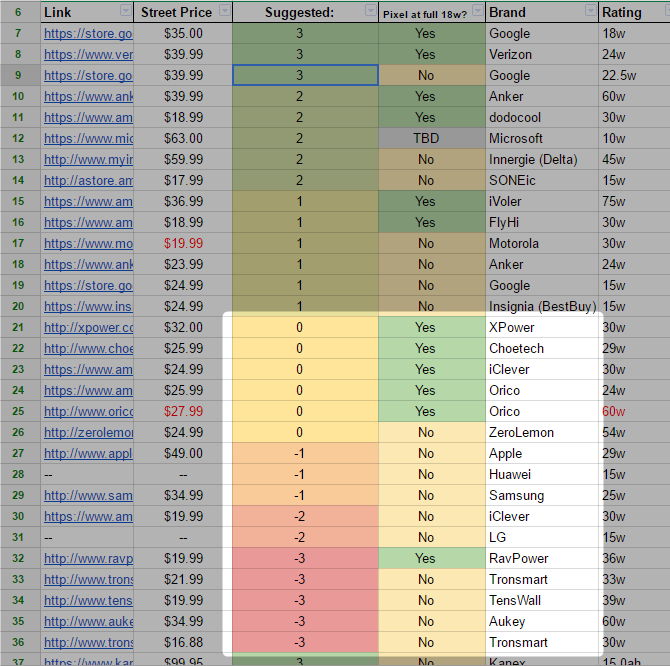Screen dimensions: 670x666
Task: Open the Street Price column filter dropdown
Action: (x=224, y=12)
